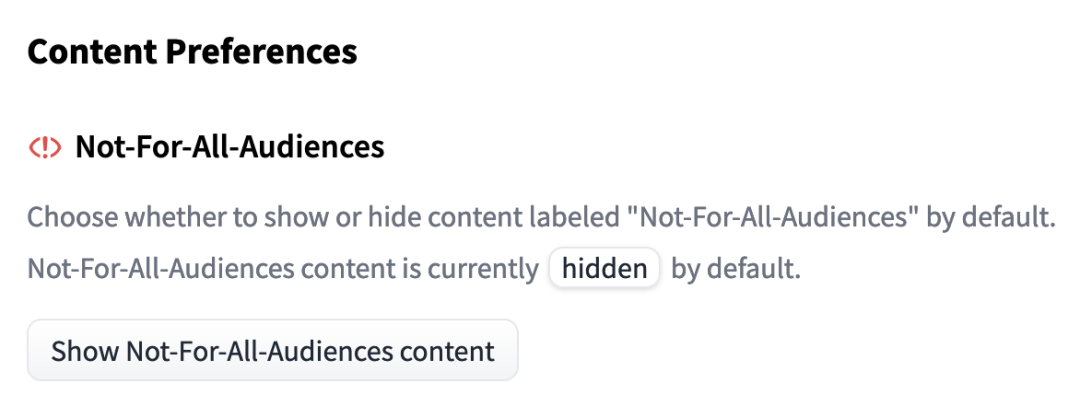
Task: Select the Content Preferences heading
Action: click(192, 52)
